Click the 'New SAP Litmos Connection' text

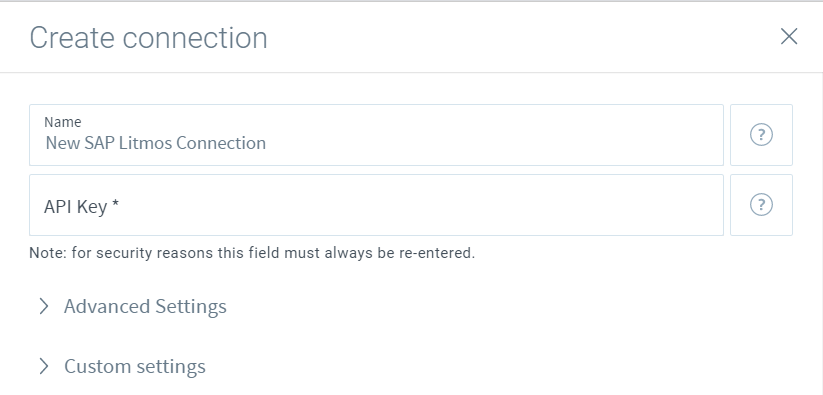[155, 143]
